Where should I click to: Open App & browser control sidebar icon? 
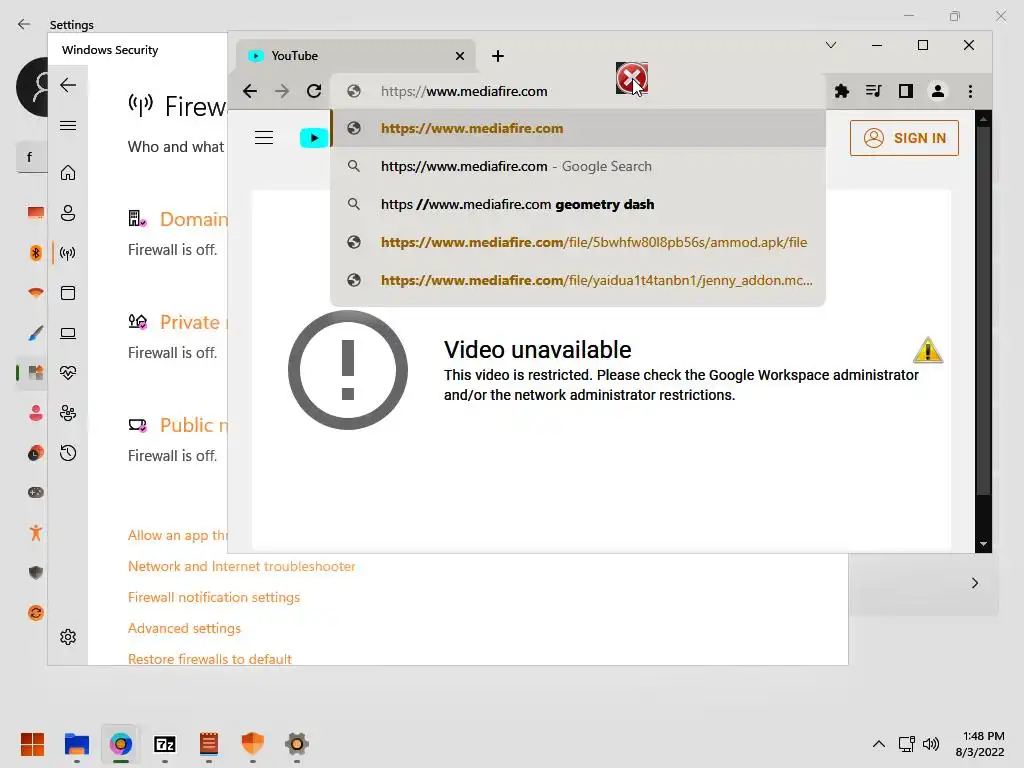click(68, 293)
